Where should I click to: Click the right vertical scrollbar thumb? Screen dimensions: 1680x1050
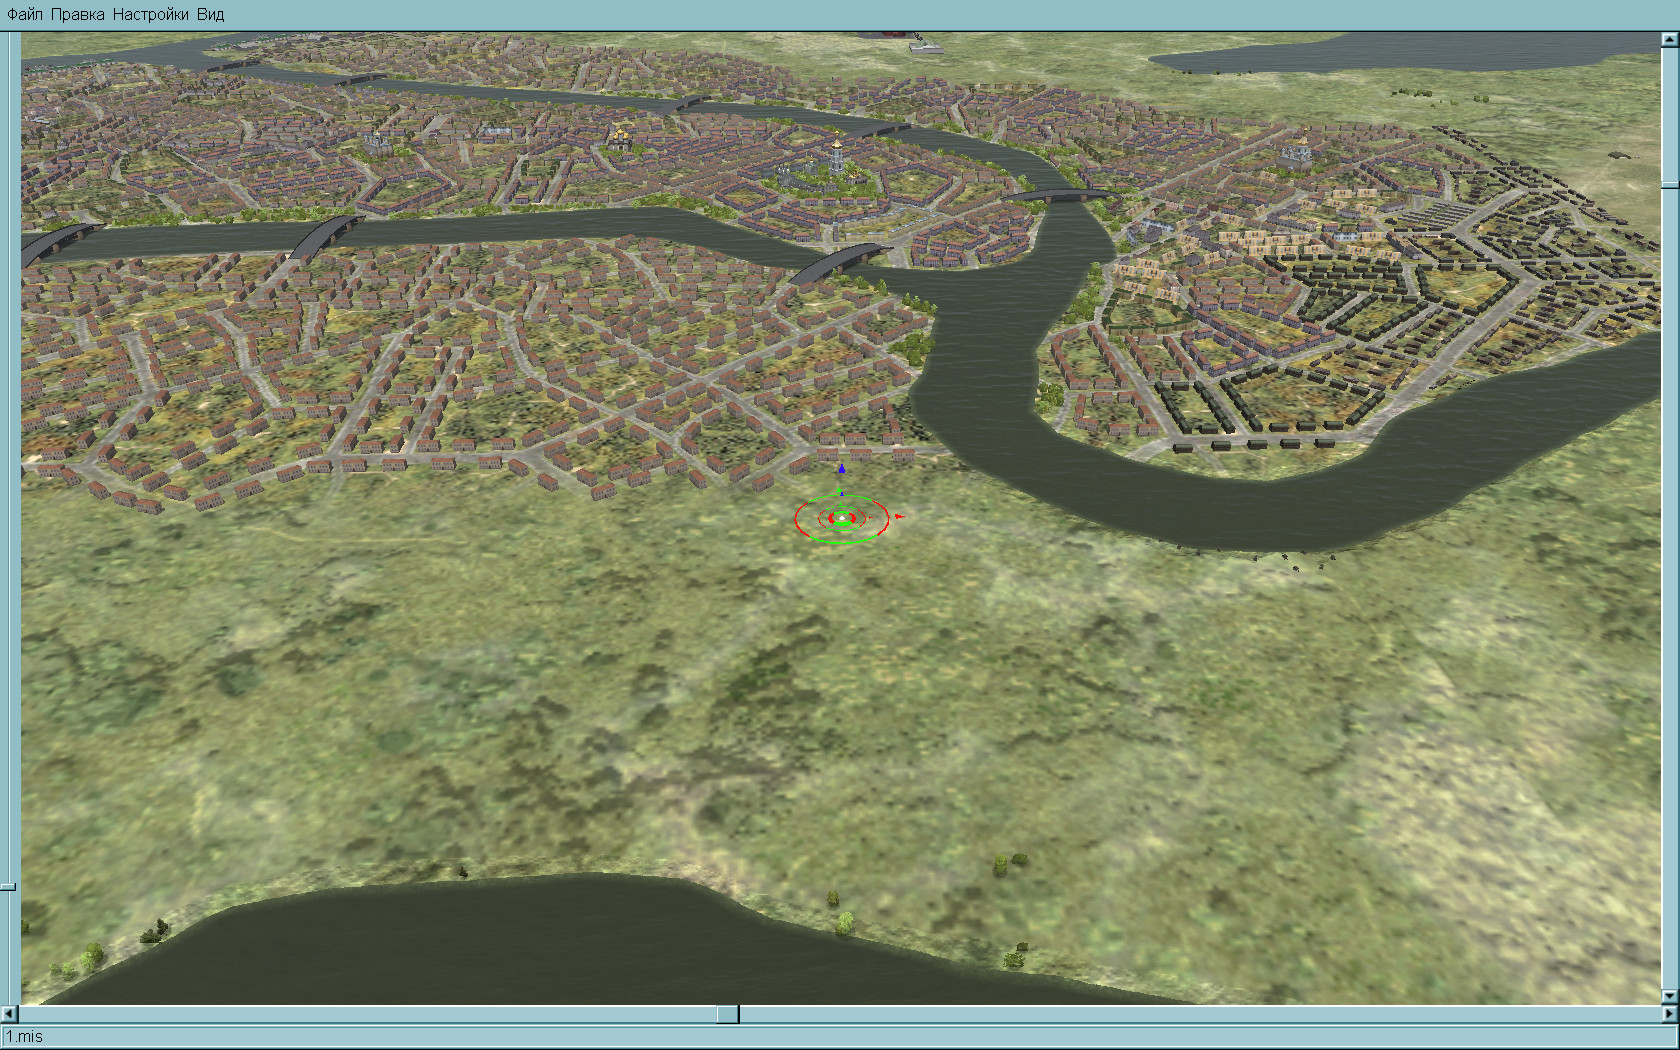(1670, 186)
